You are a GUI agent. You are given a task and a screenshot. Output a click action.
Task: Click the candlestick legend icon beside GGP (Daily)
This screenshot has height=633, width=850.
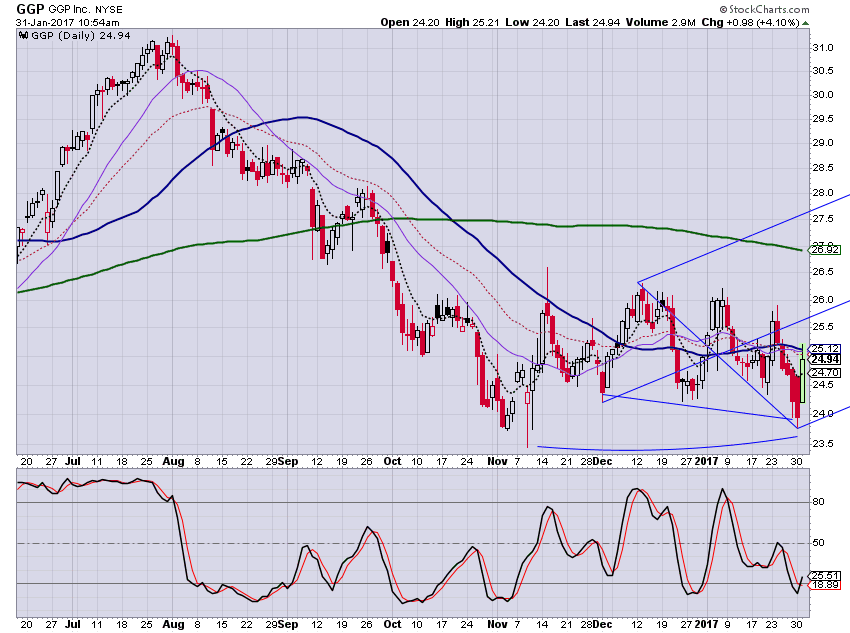(23, 35)
